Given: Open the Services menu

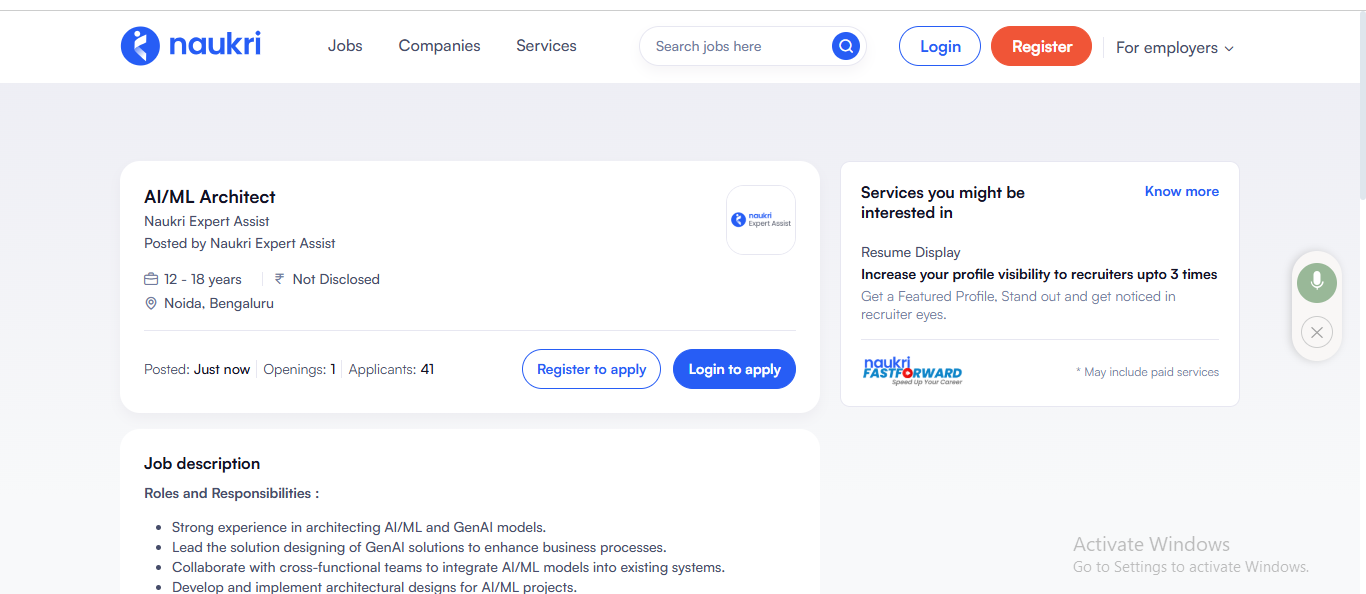Looking at the screenshot, I should pyautogui.click(x=546, y=45).
